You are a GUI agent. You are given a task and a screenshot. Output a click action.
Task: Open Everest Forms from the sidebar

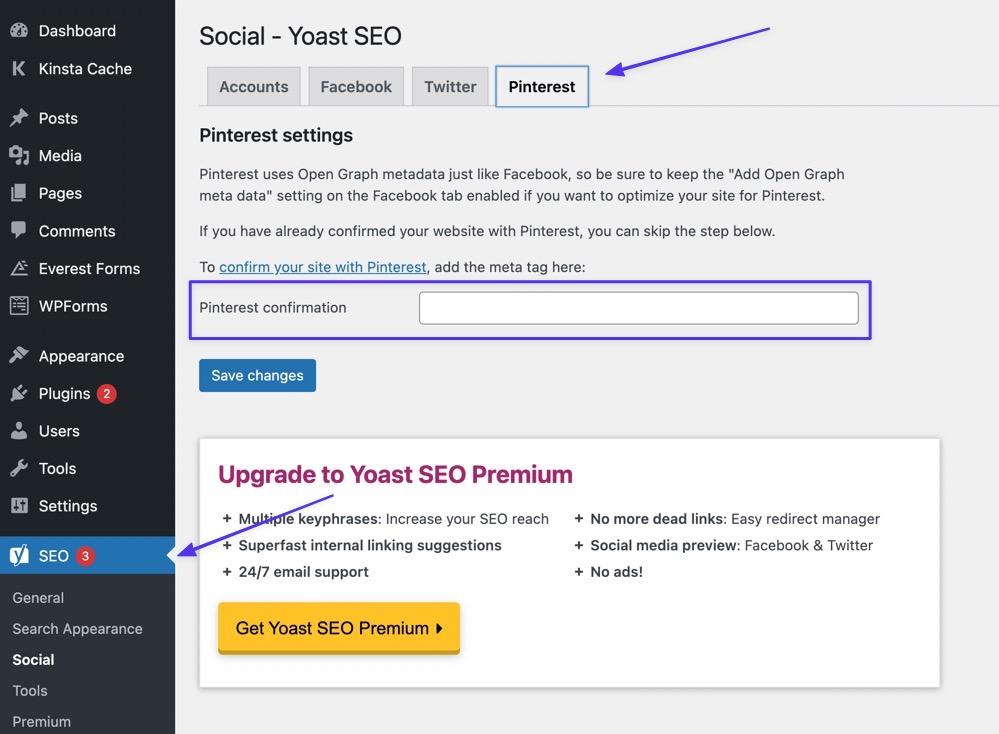[20, 268]
